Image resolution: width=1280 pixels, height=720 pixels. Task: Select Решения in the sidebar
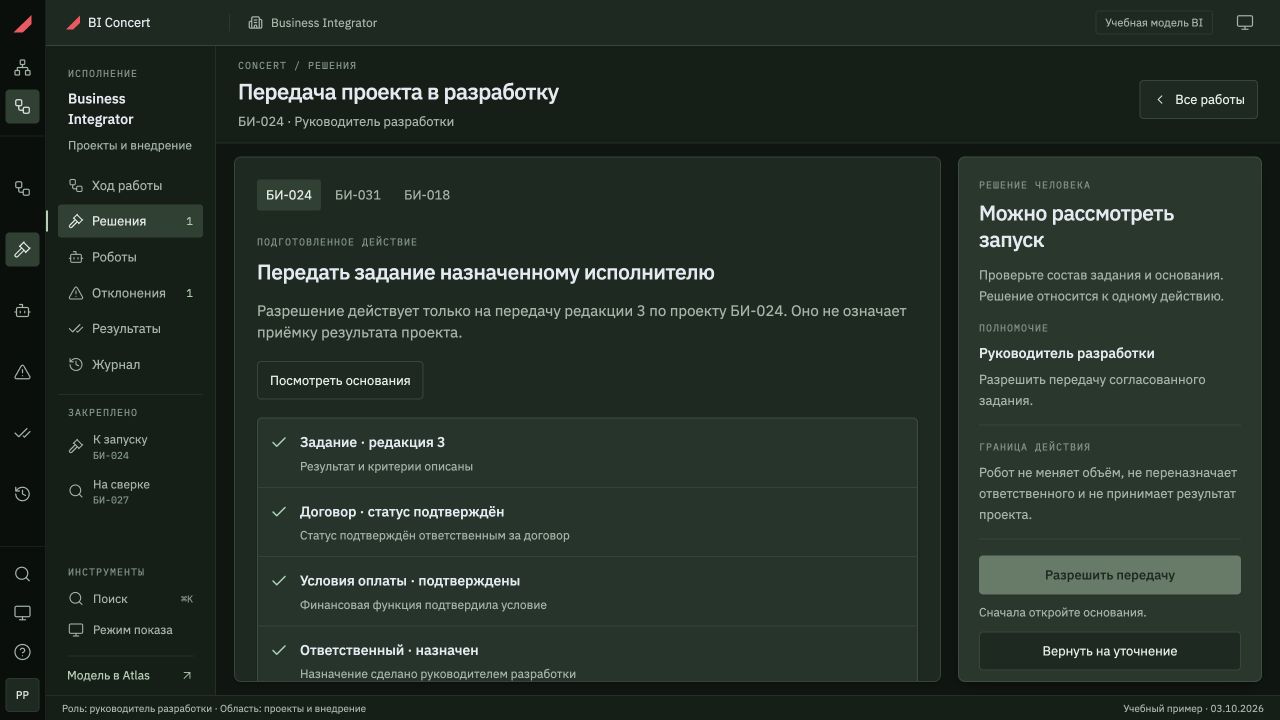[130, 221]
